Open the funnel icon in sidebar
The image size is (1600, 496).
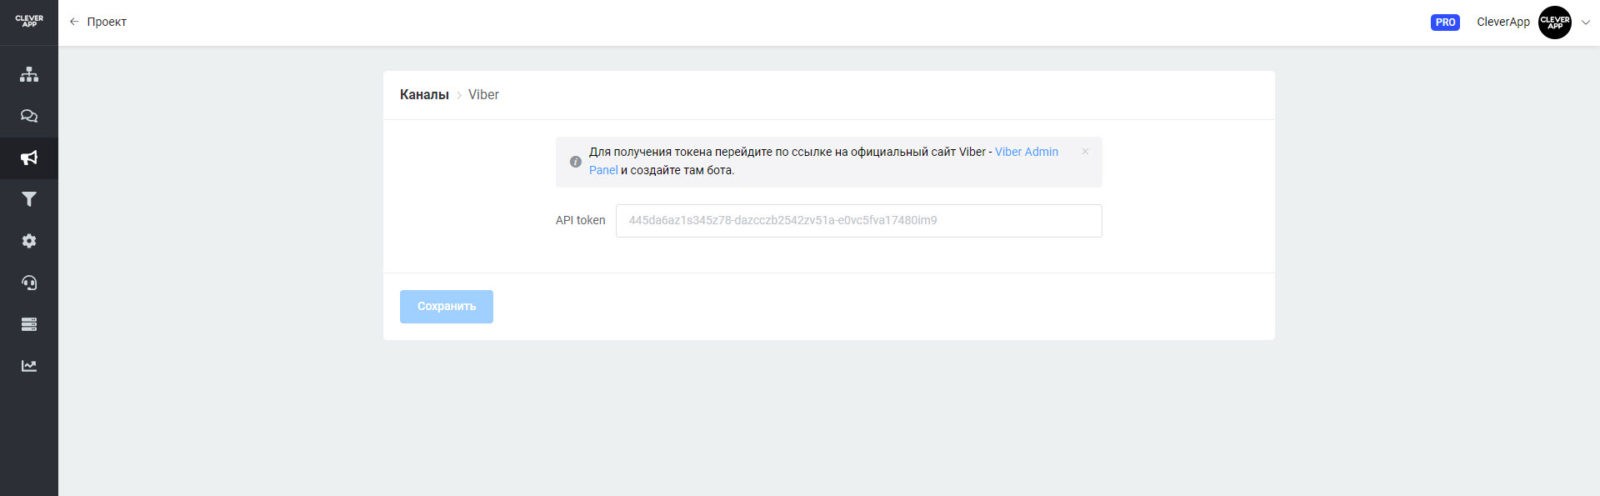coord(29,199)
